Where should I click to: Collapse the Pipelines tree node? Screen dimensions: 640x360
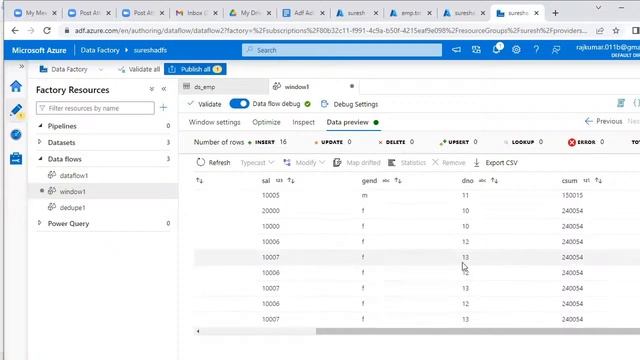(40, 126)
